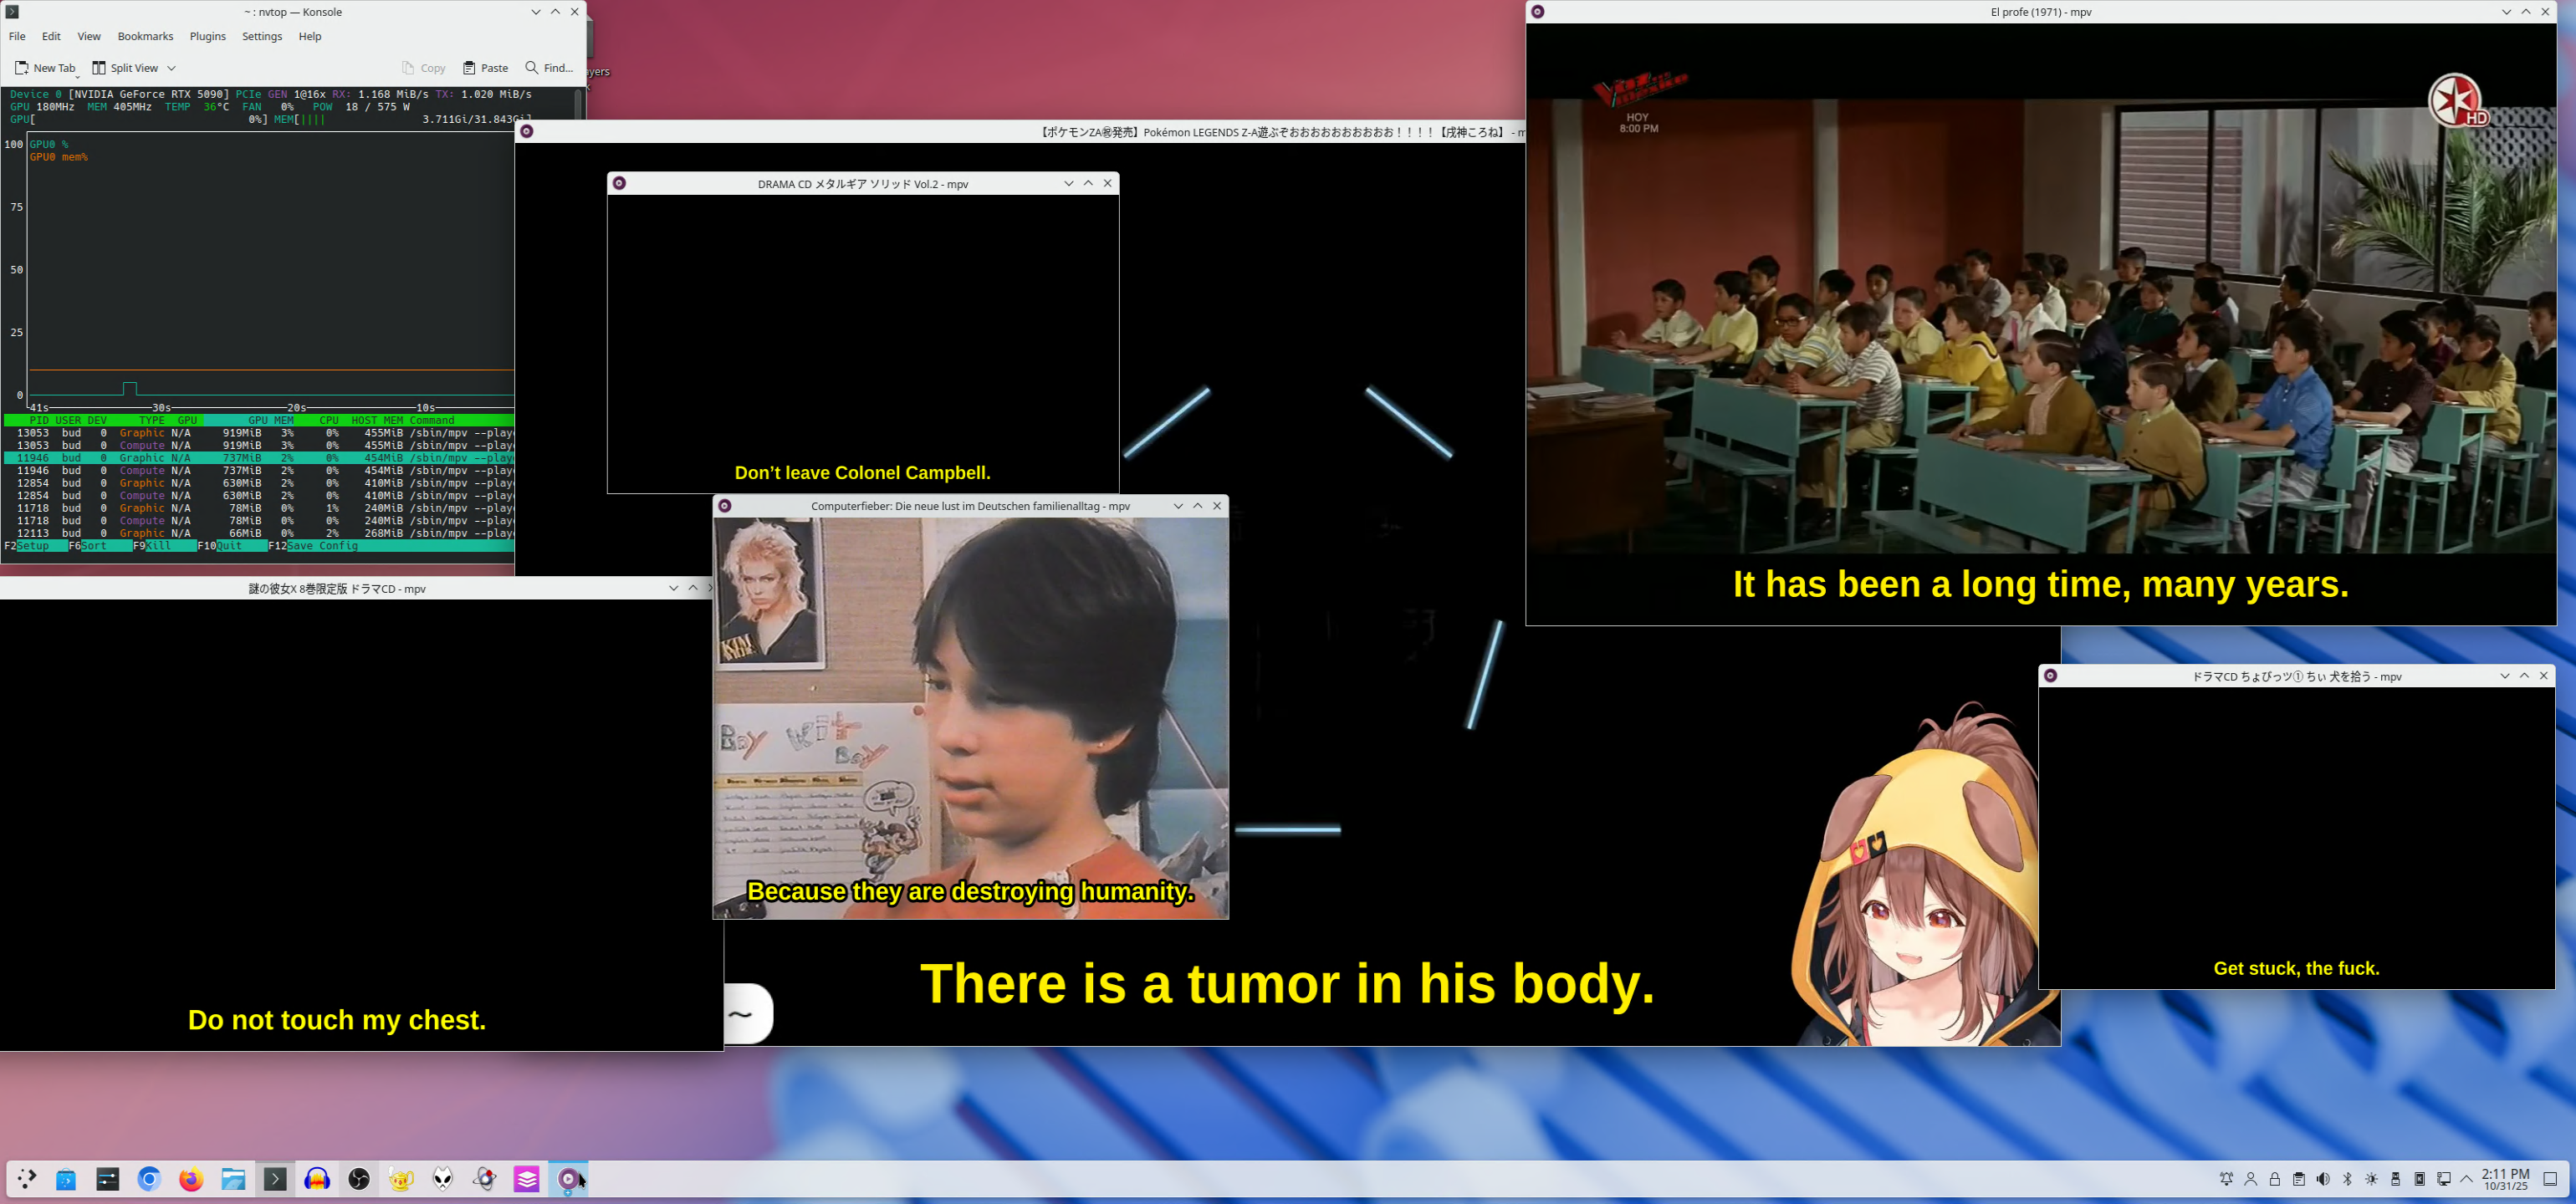Open OBS Studio from the taskbar
Screen dimensions: 2576x1204
point(359,1179)
